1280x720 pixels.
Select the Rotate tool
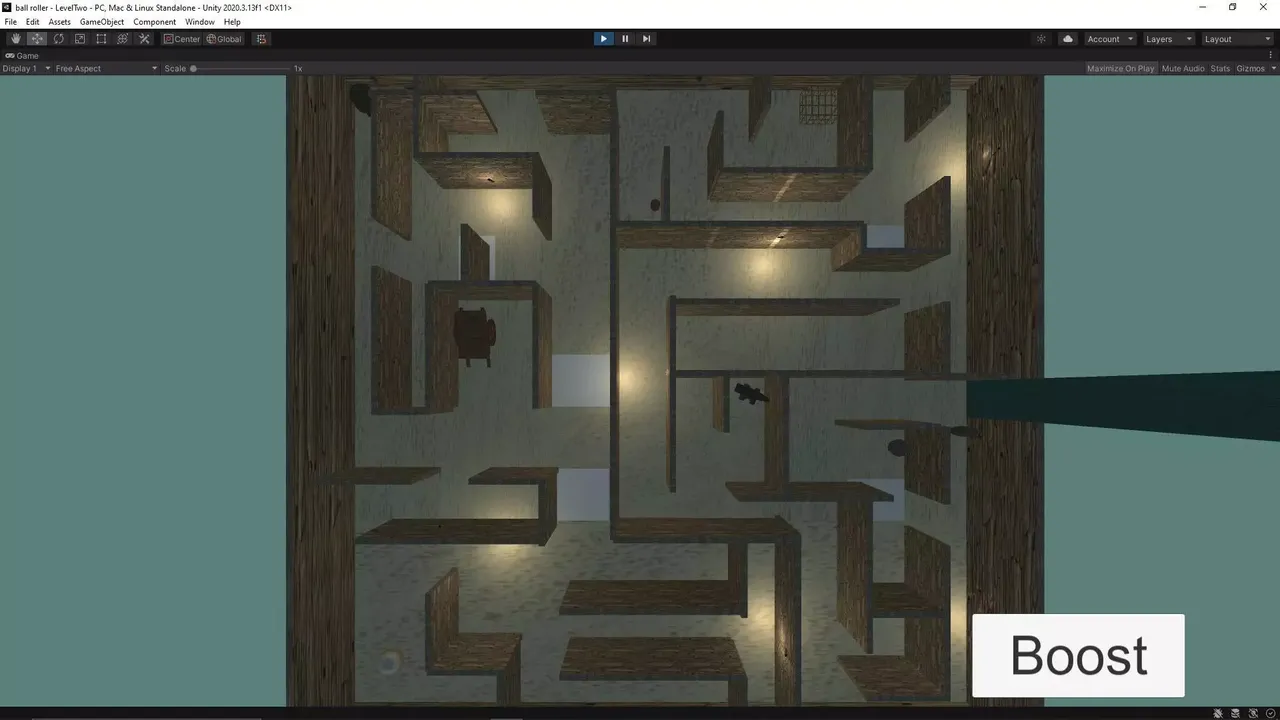[x=58, y=39]
